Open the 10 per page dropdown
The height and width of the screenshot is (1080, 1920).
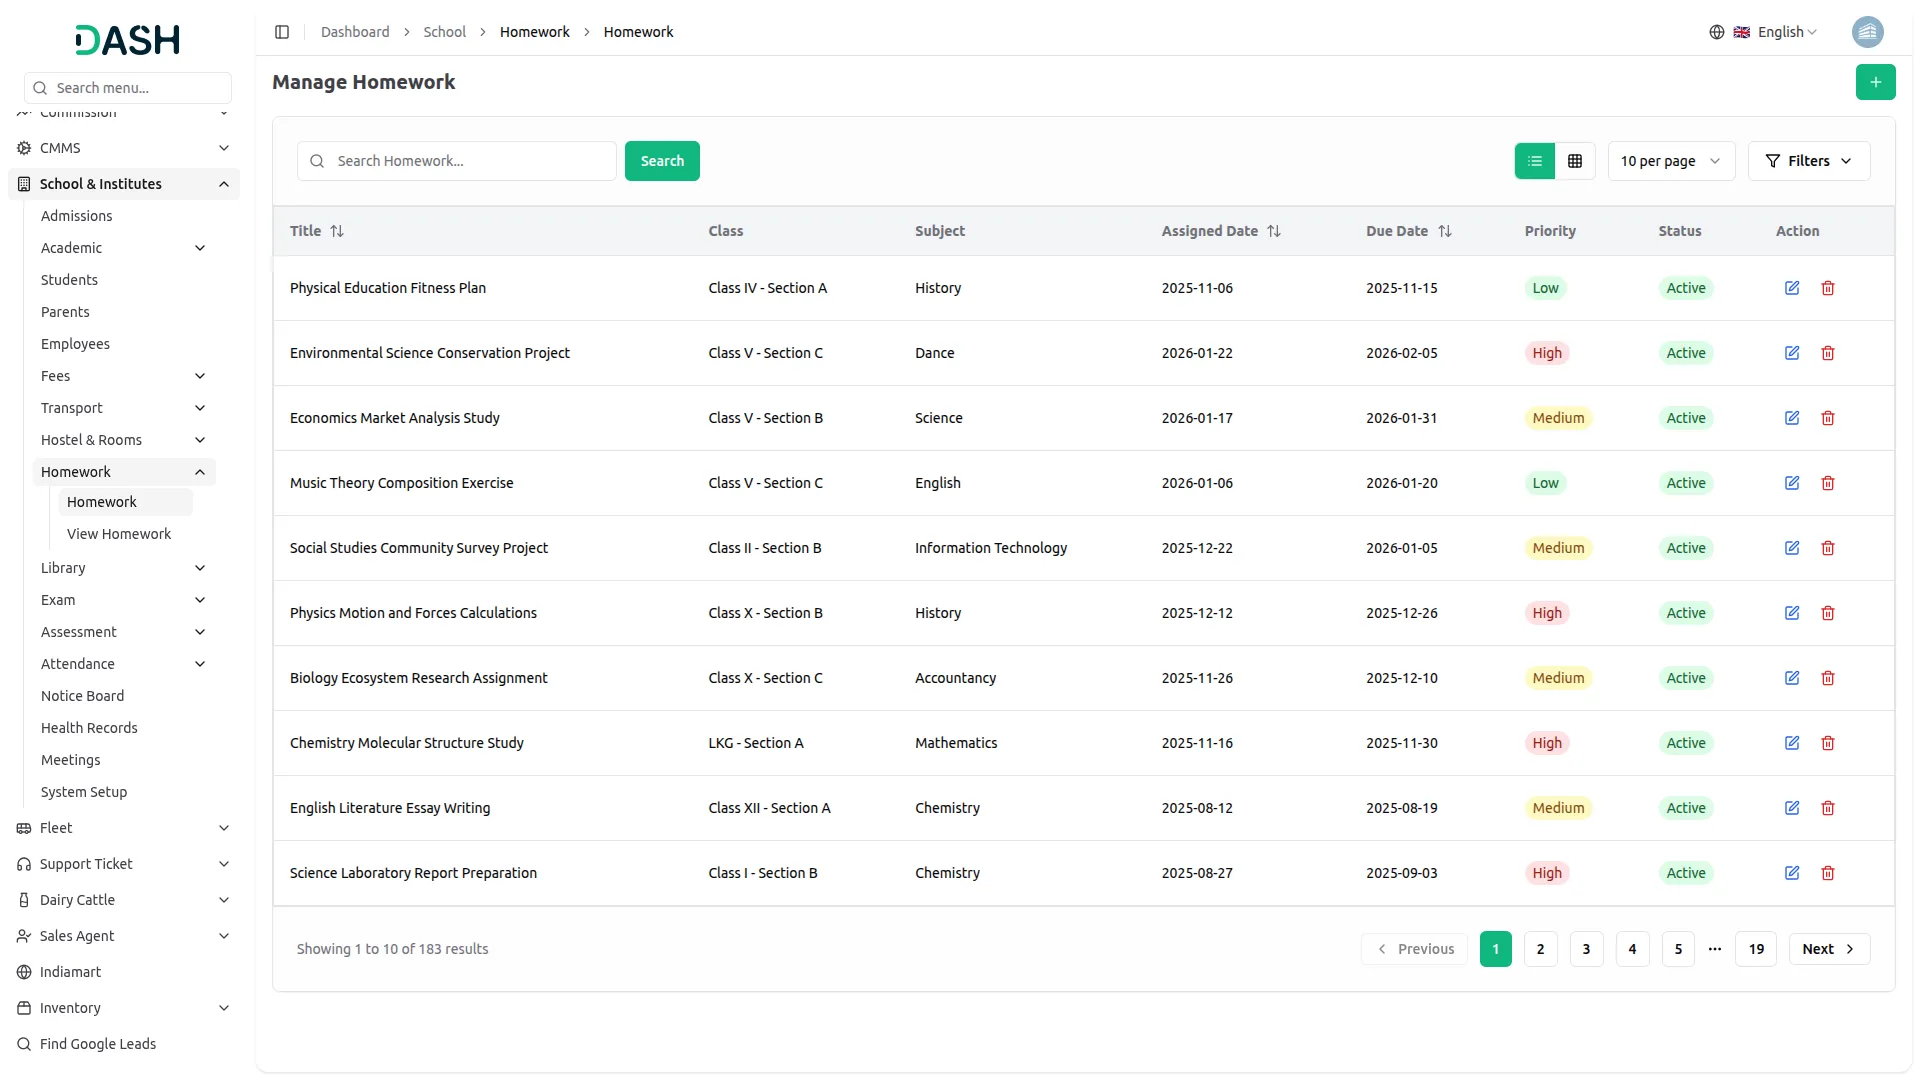tap(1670, 161)
